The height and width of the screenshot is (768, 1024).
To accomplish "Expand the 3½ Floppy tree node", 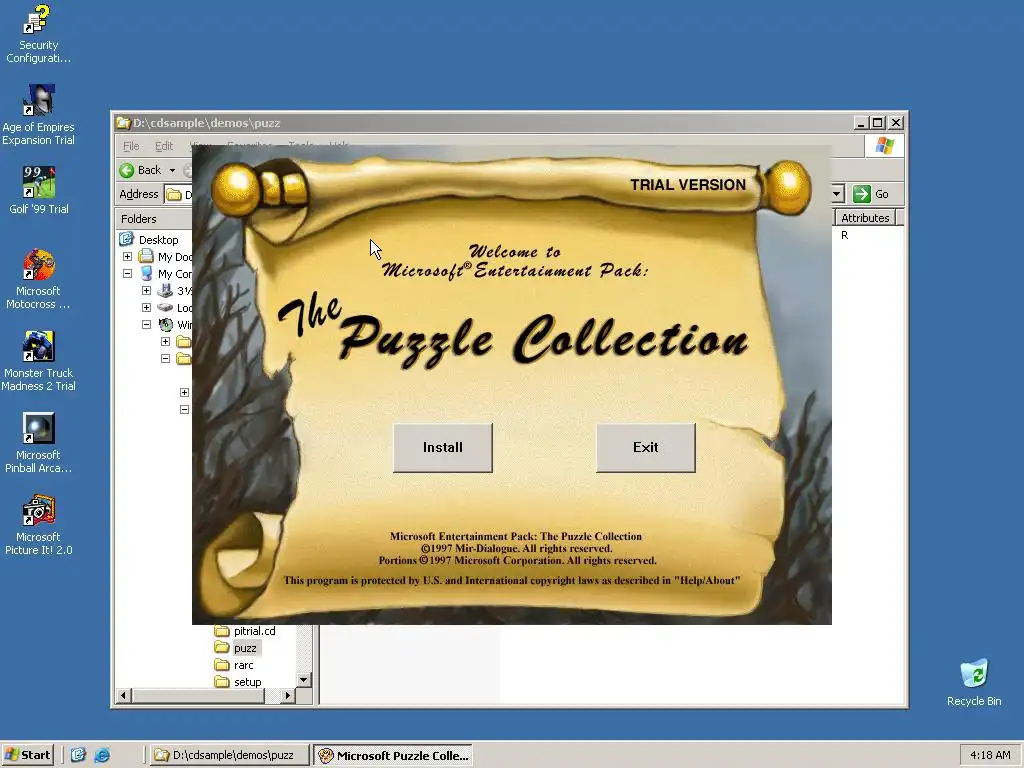I will tap(146, 291).
